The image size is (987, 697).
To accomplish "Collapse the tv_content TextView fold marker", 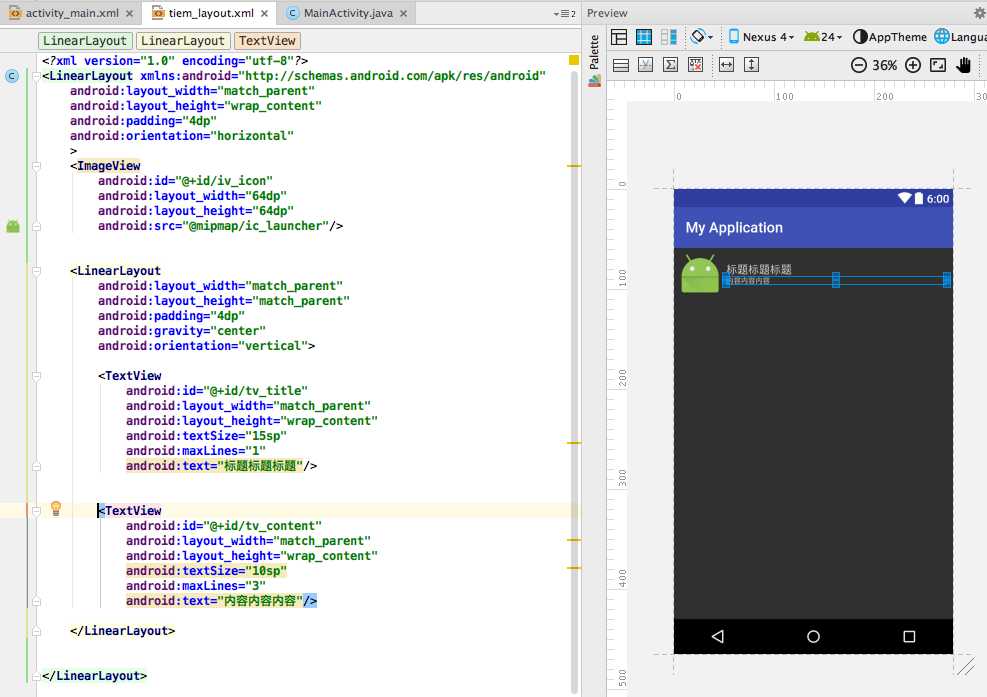I will [x=37, y=511].
